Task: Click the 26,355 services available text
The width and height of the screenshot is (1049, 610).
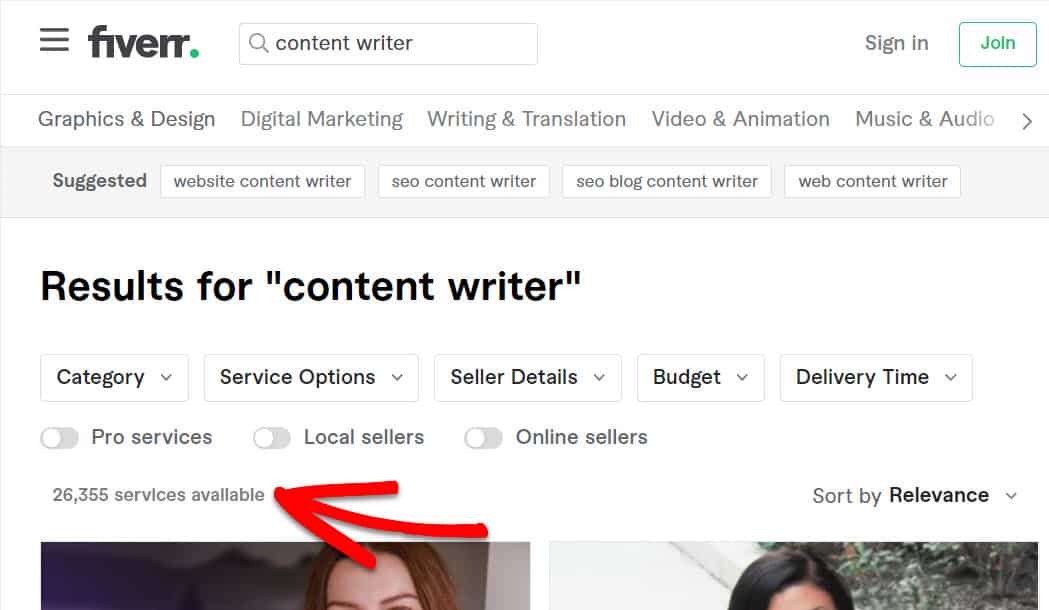Action: coord(159,495)
